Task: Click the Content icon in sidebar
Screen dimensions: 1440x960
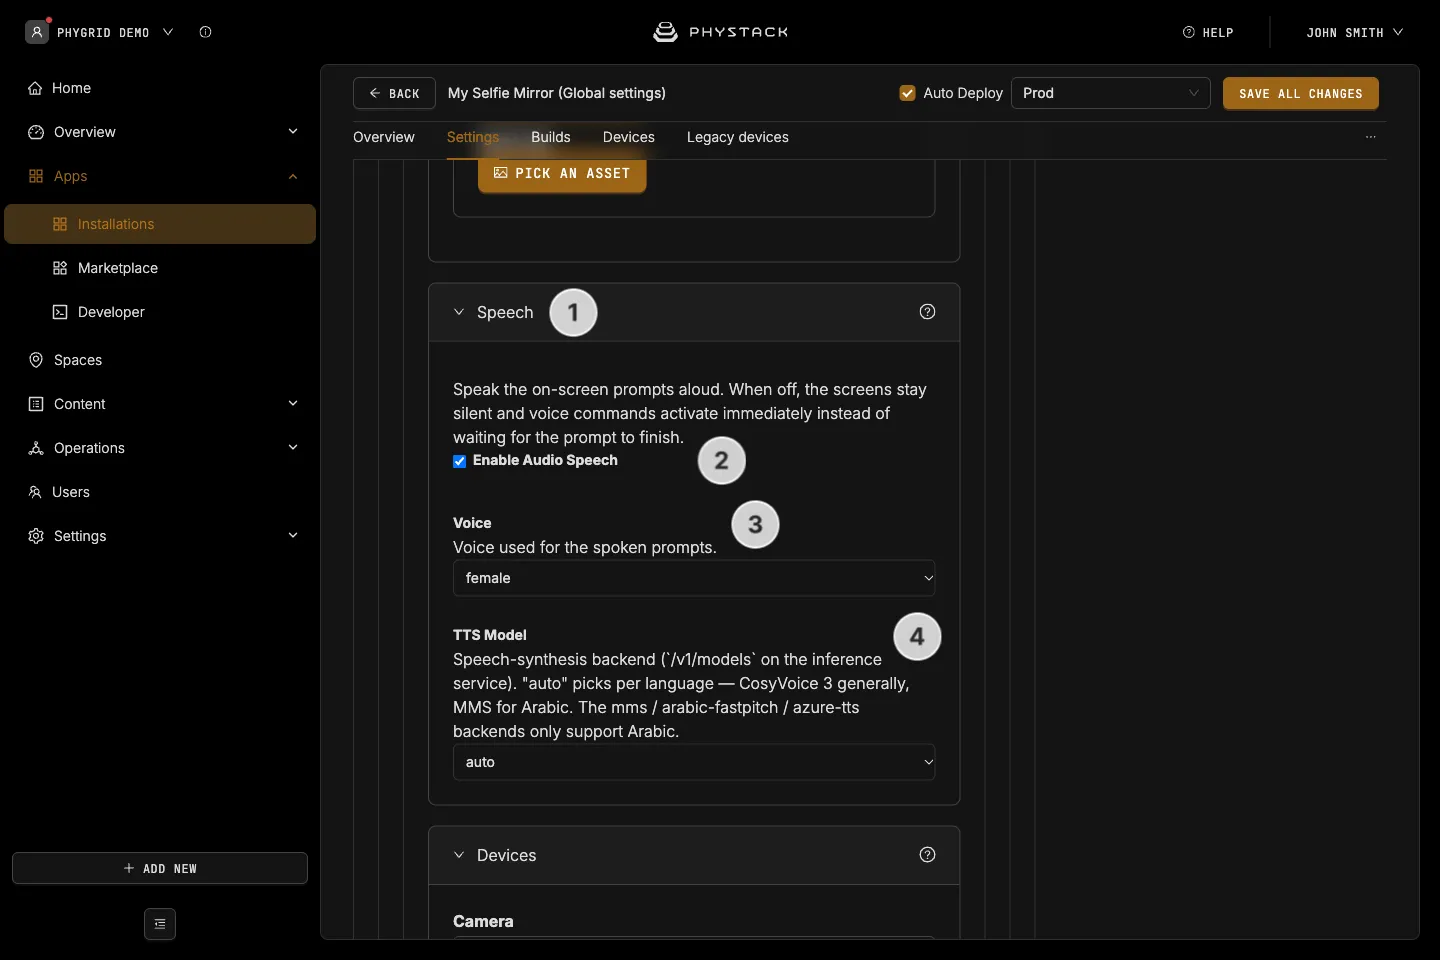Action: (36, 404)
